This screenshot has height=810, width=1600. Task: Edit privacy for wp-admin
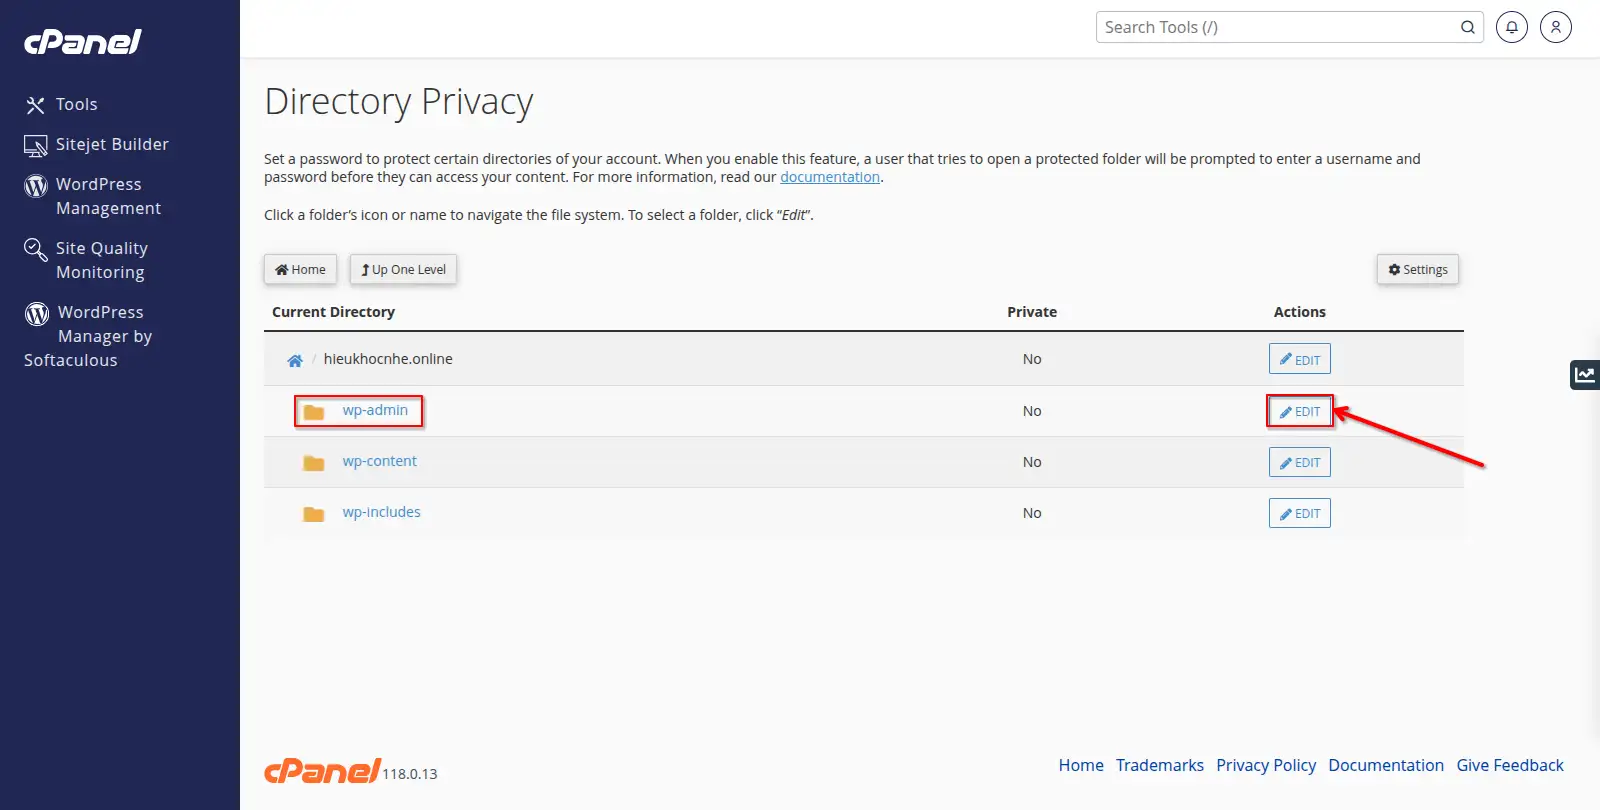[x=1300, y=411]
